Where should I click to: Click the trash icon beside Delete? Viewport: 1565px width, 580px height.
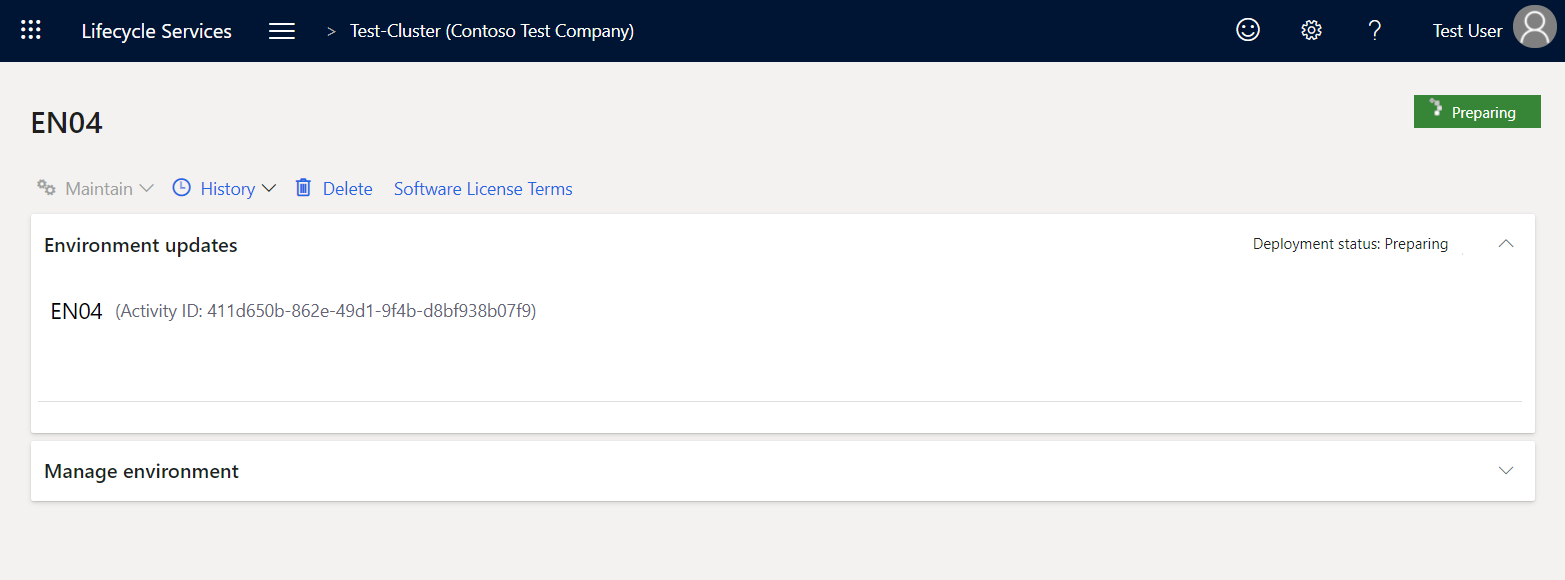pyautogui.click(x=303, y=187)
